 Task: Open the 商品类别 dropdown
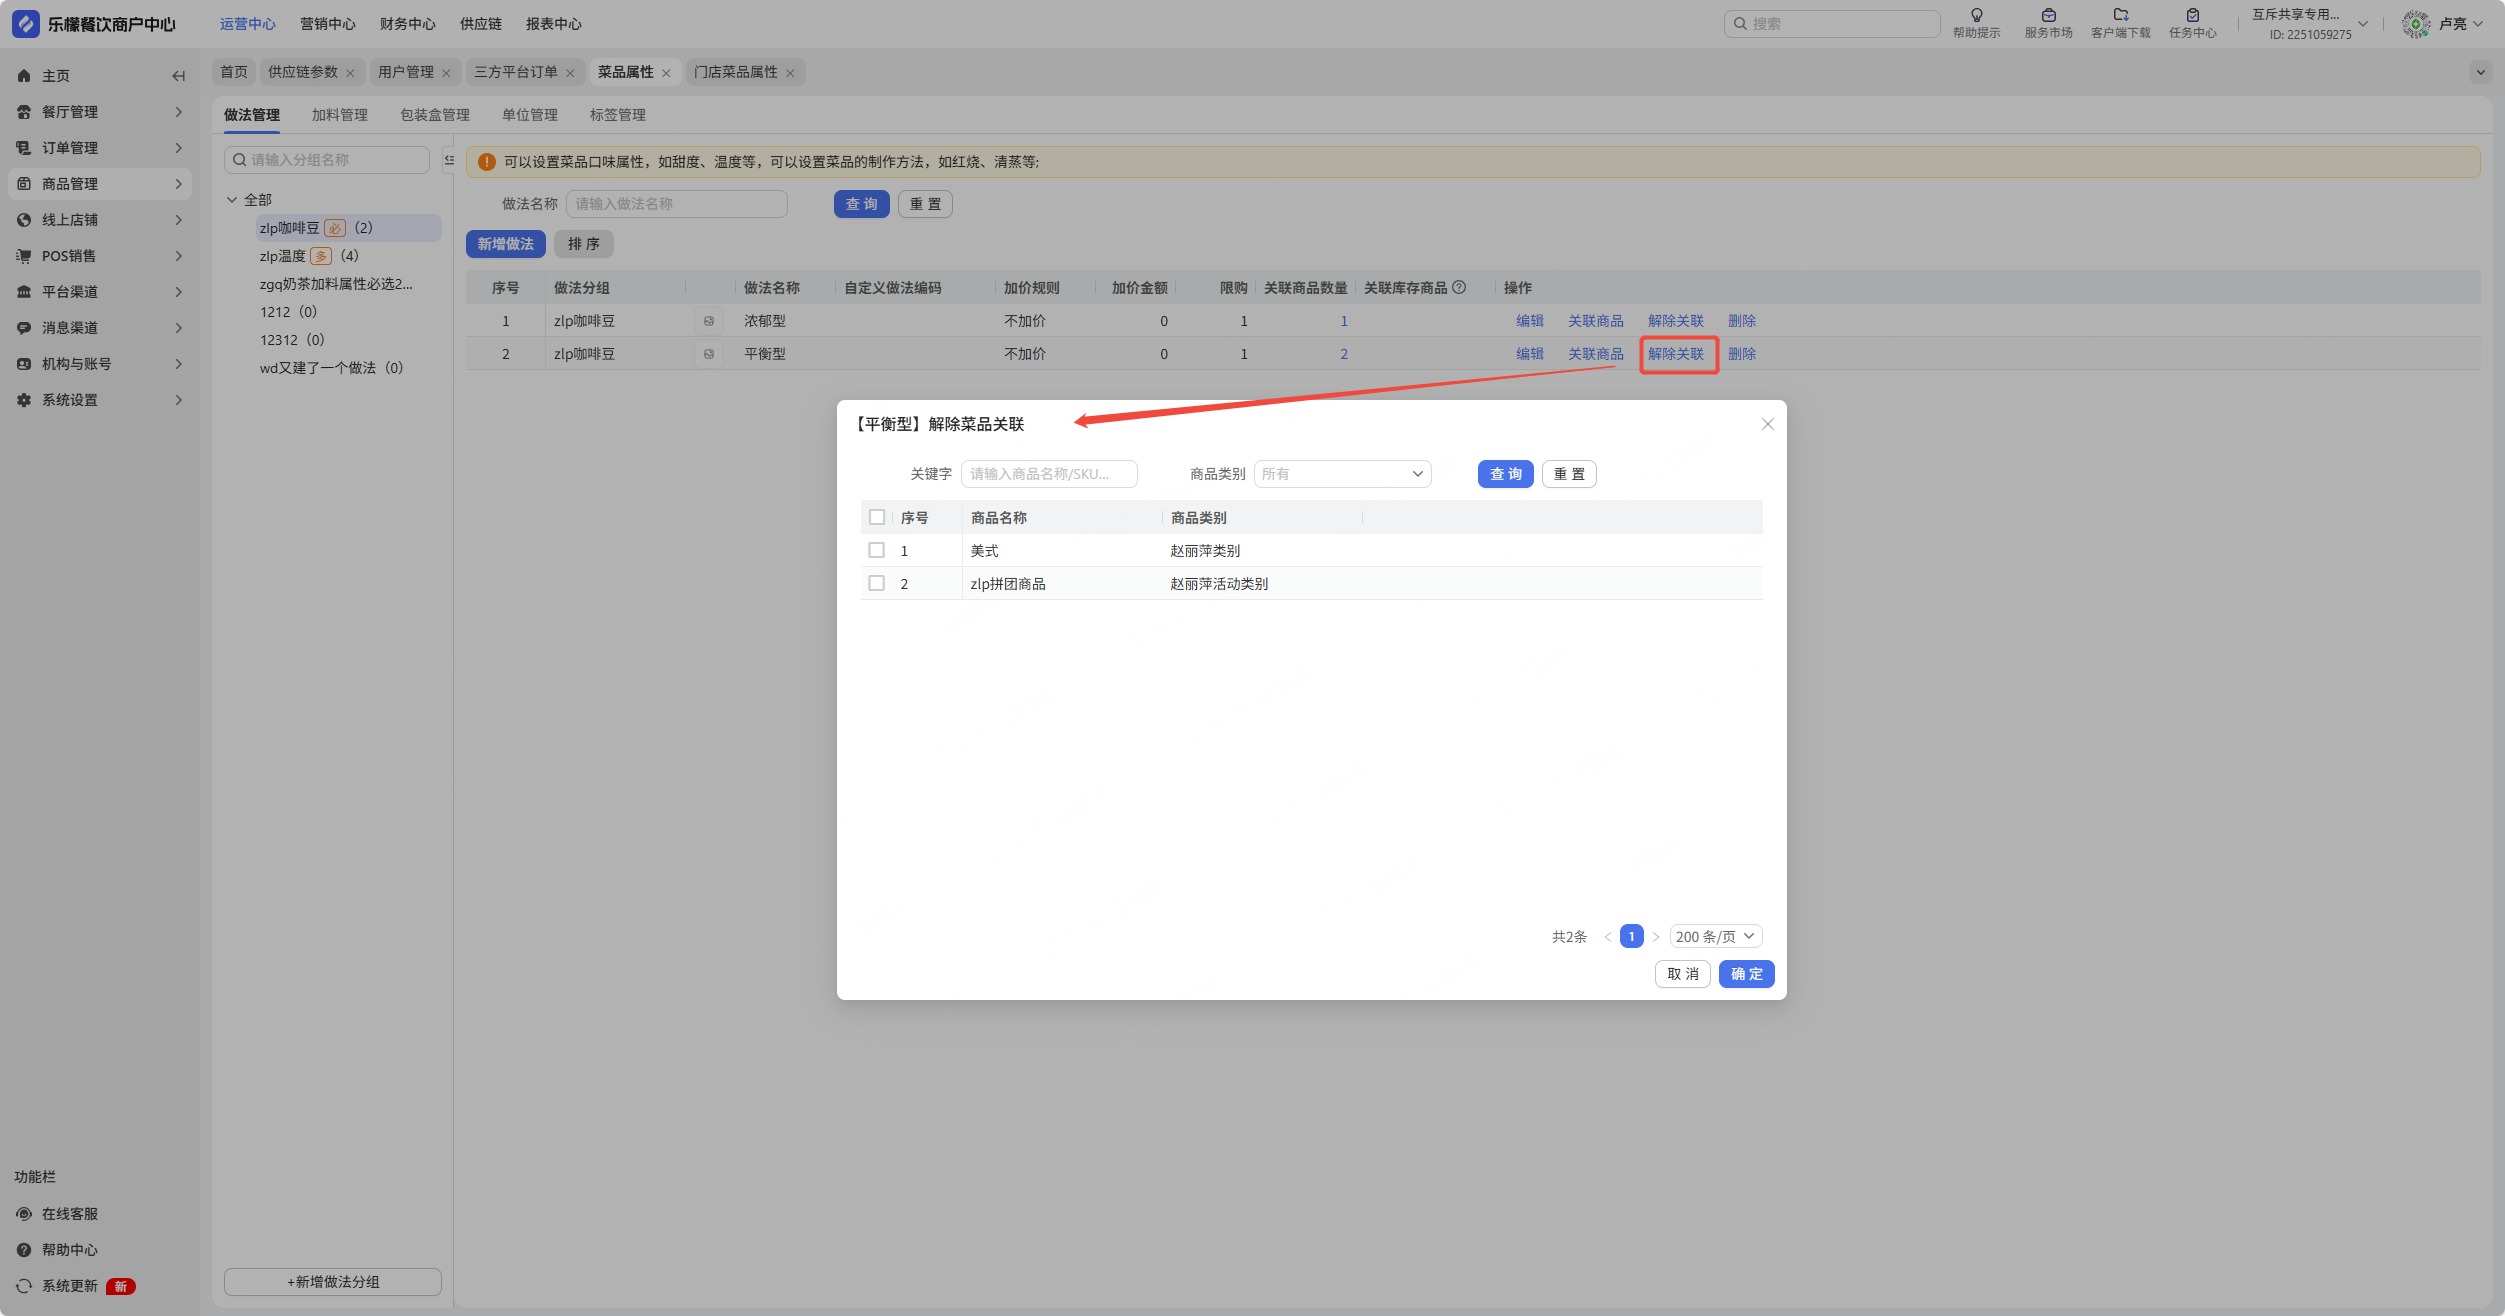[1342, 474]
